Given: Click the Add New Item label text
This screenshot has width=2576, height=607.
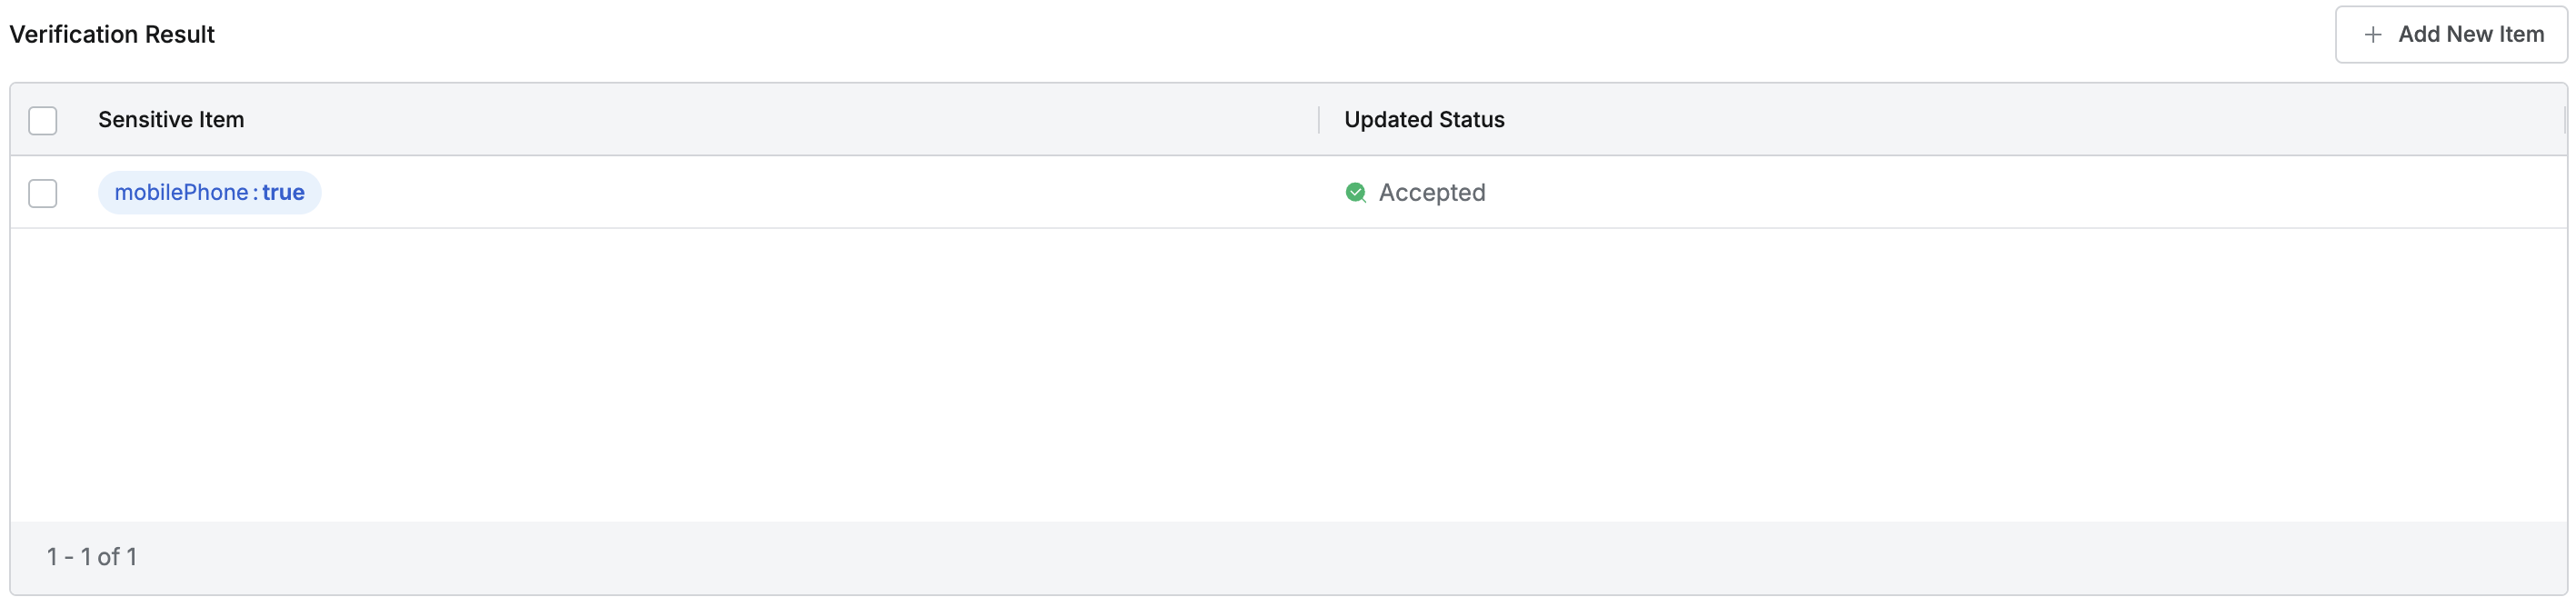Looking at the screenshot, I should click(2471, 35).
